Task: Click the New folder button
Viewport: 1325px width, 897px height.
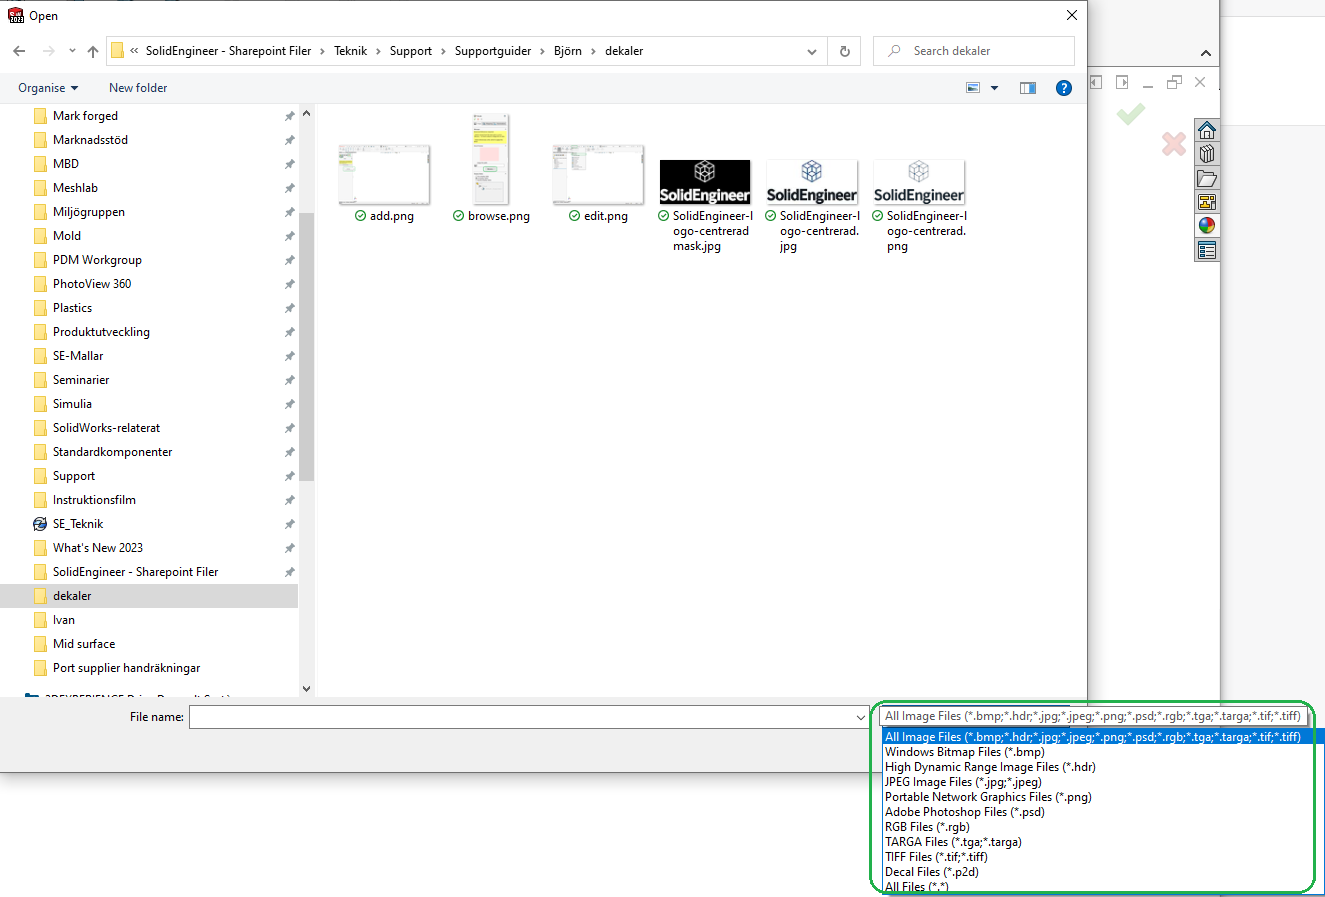Action: point(138,88)
